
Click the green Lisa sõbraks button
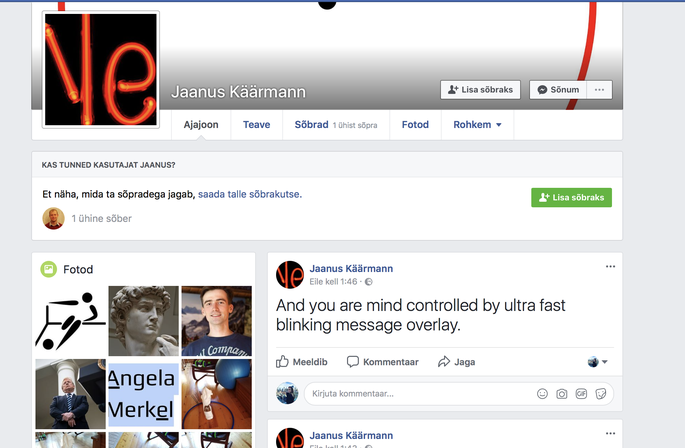tap(571, 198)
